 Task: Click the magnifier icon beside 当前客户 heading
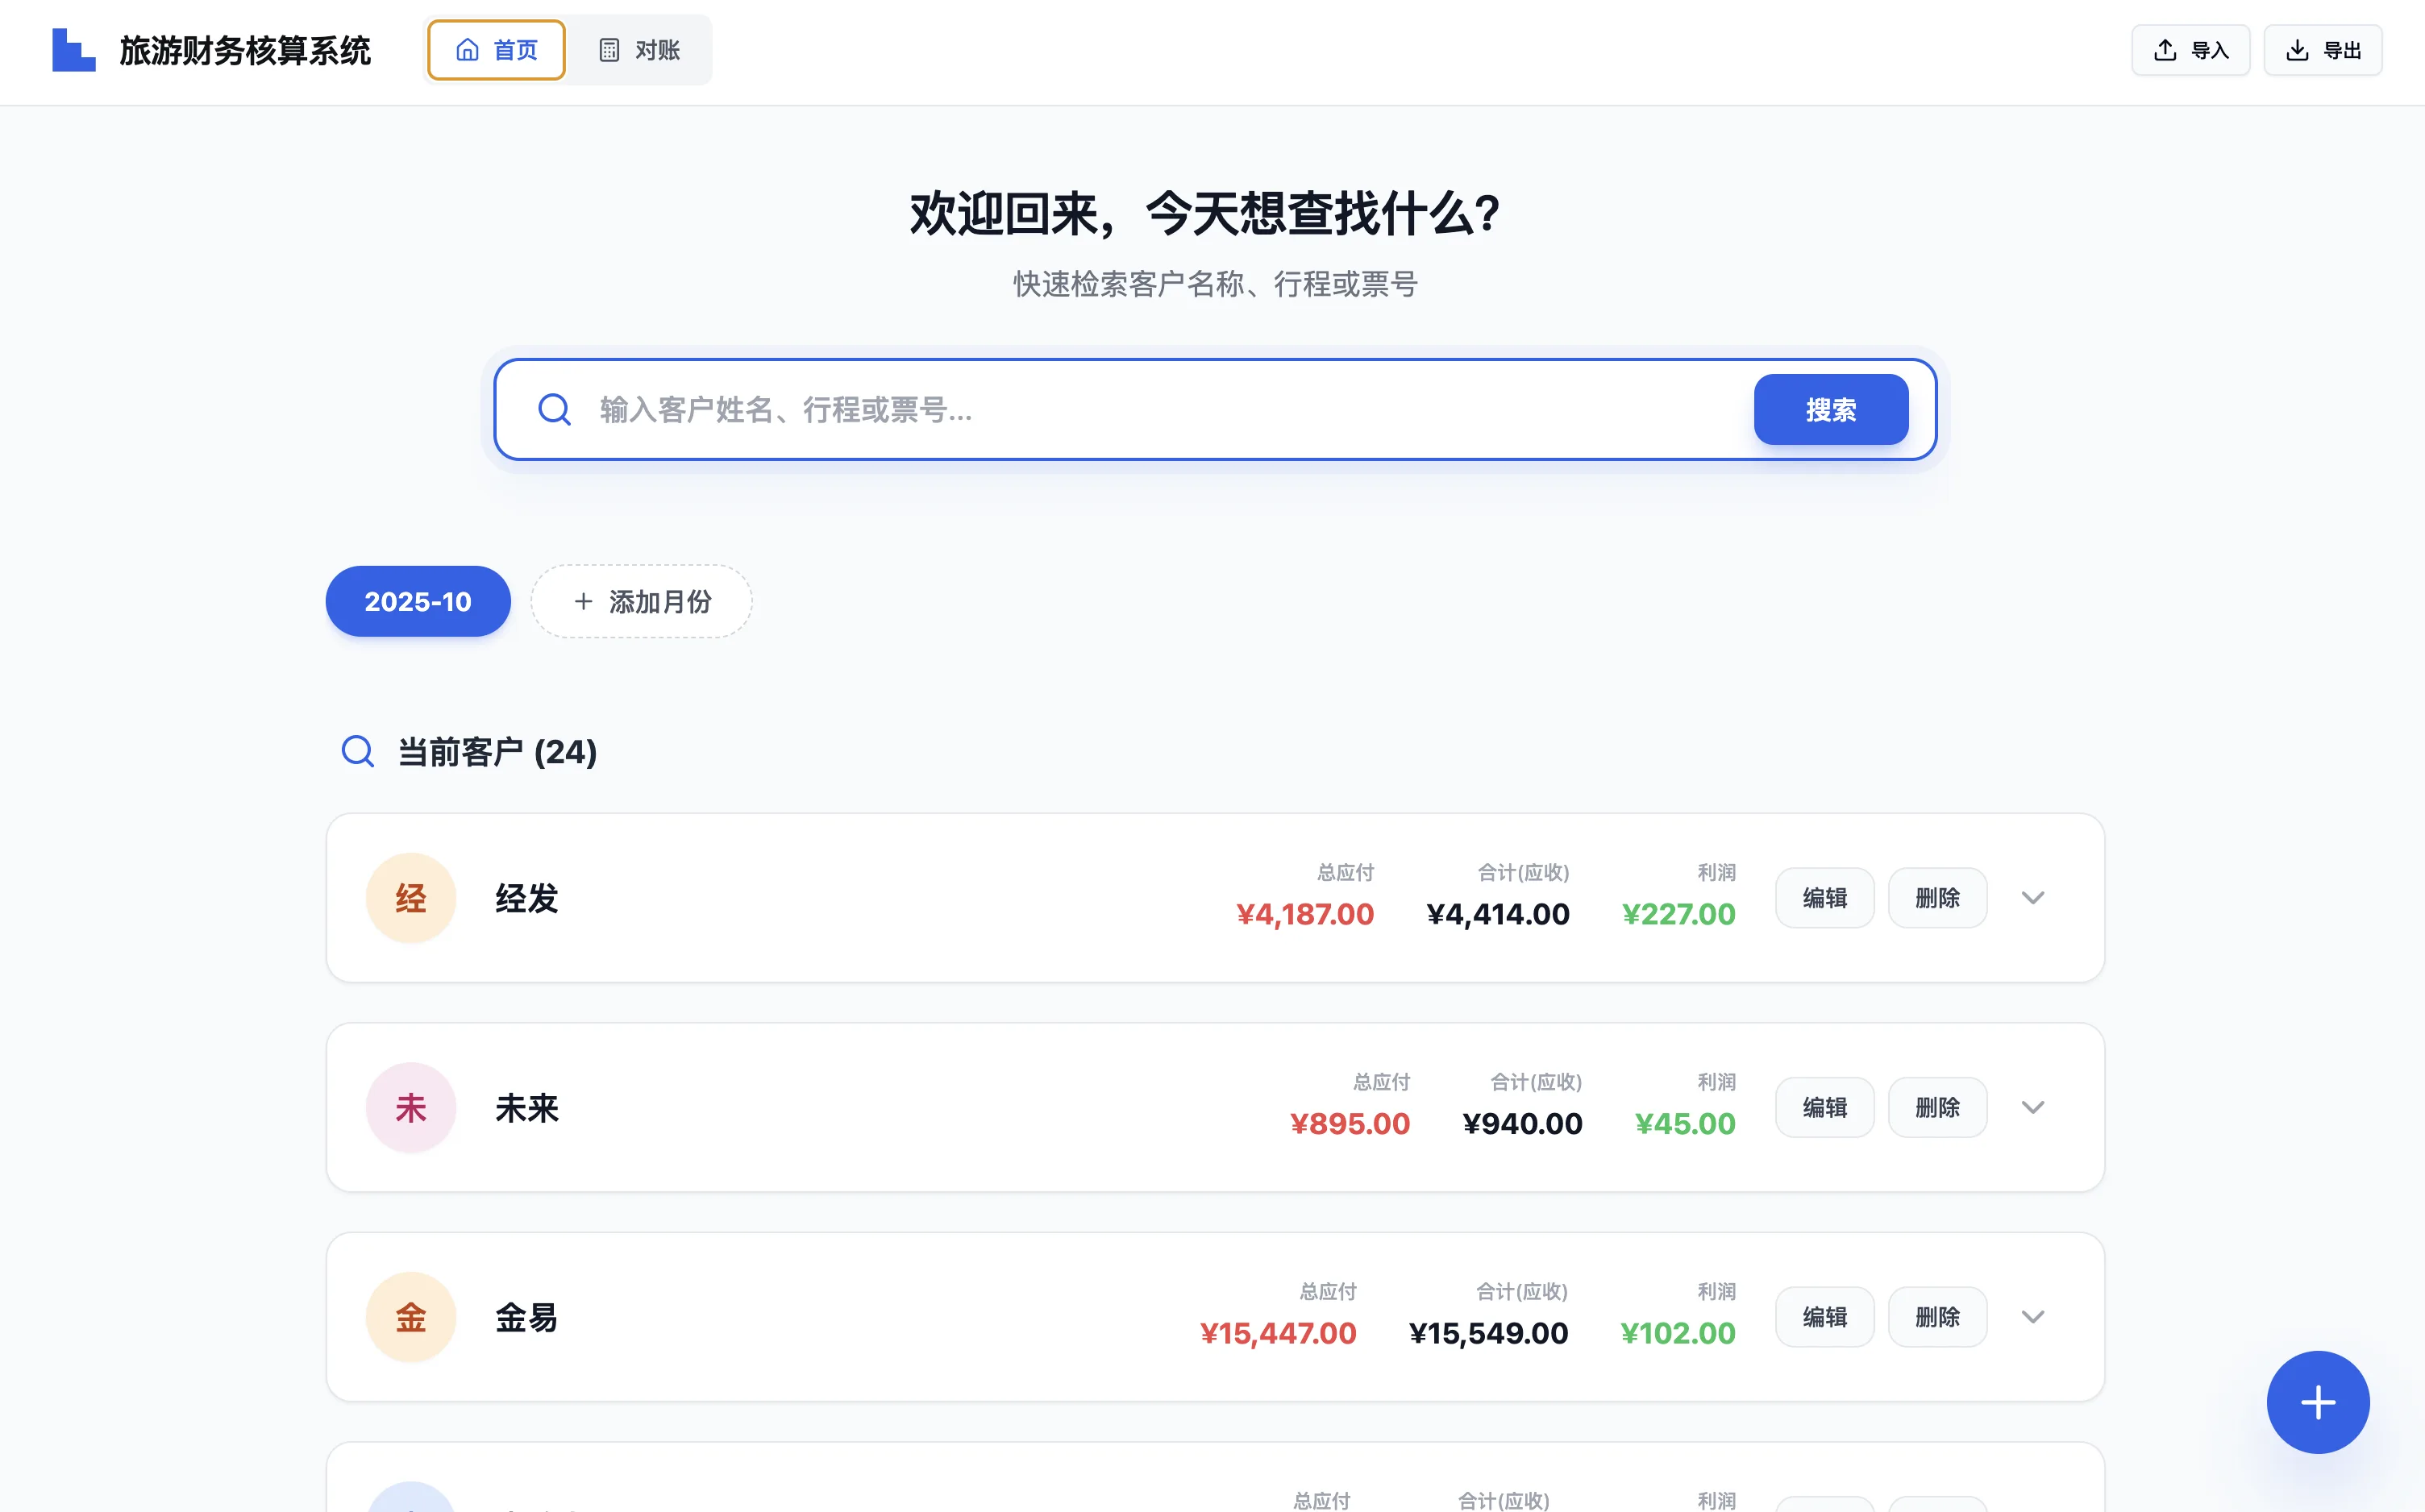[x=358, y=751]
